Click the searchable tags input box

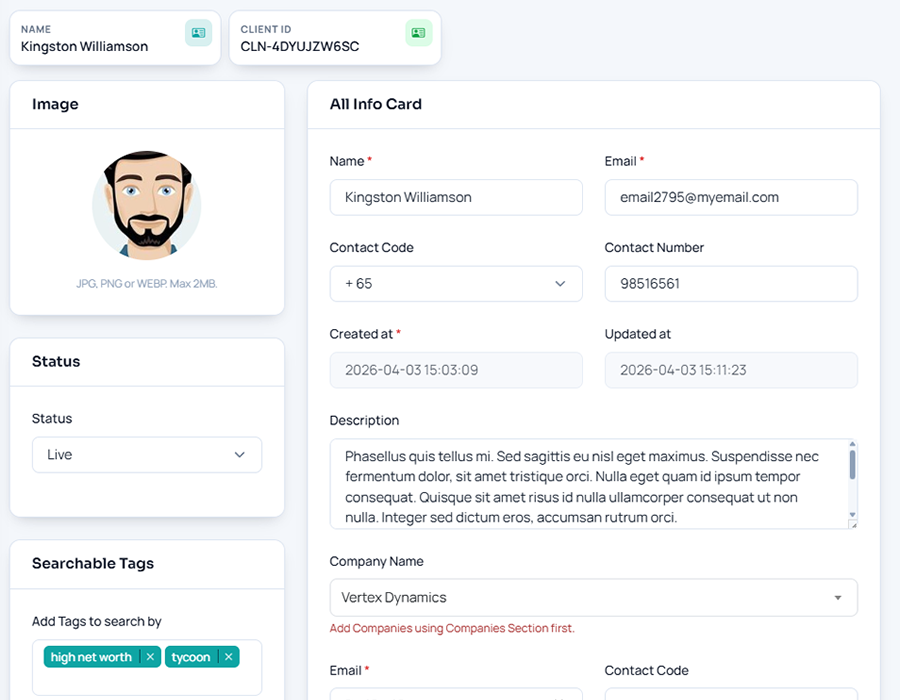(147, 680)
